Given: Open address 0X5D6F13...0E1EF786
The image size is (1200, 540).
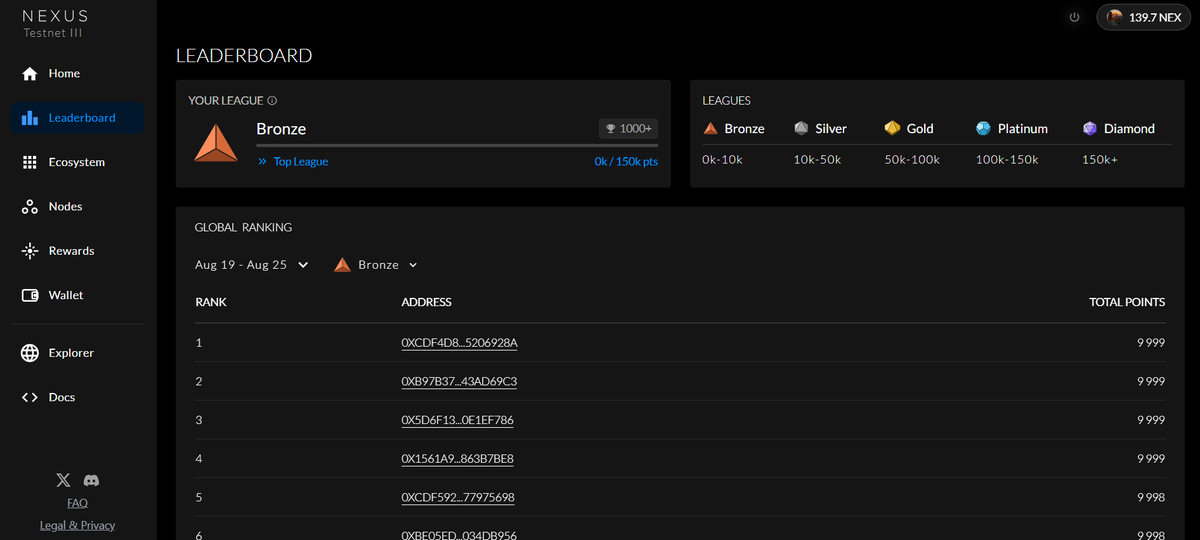Looking at the screenshot, I should click(x=457, y=420).
